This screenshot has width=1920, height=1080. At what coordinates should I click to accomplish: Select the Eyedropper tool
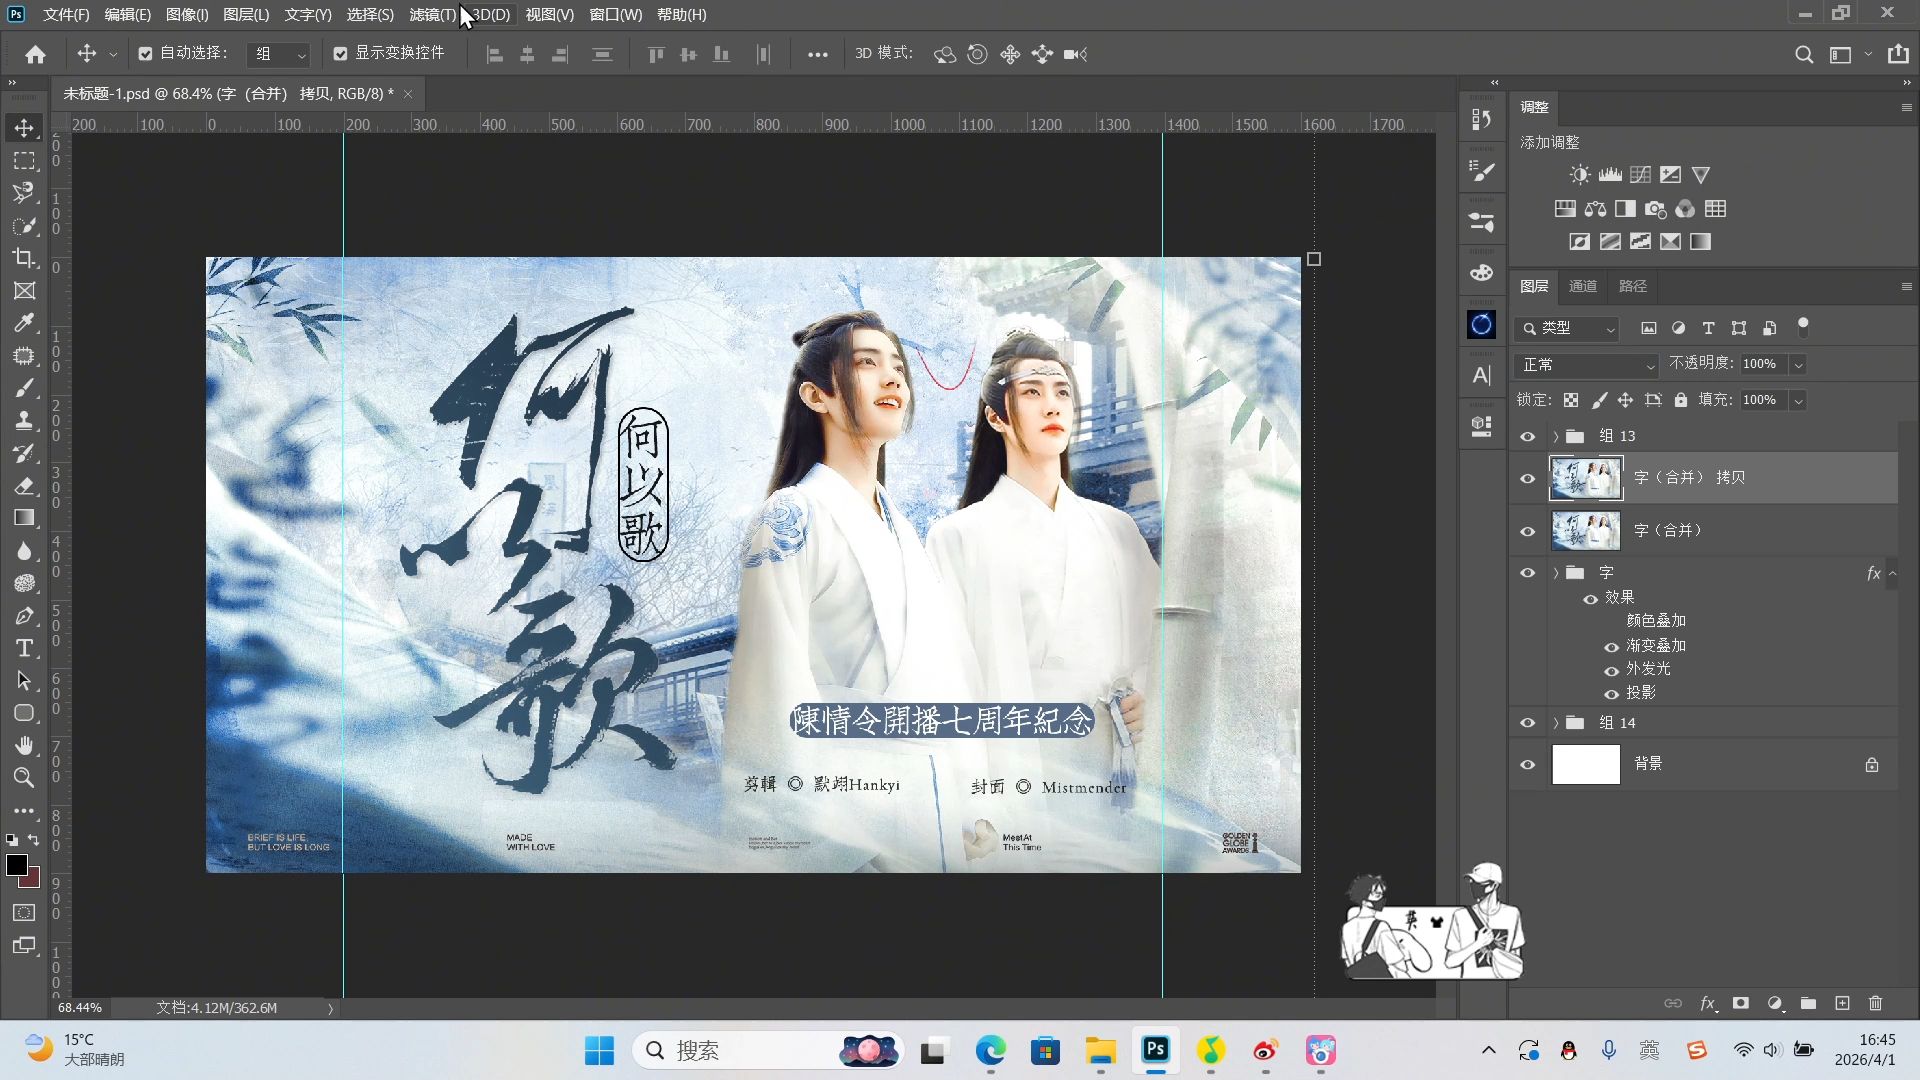(x=24, y=323)
